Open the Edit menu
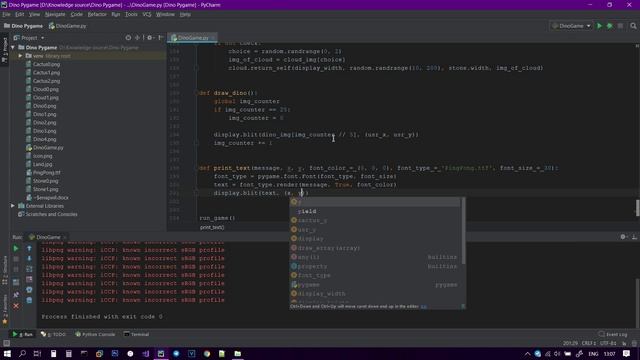 tap(20, 14)
